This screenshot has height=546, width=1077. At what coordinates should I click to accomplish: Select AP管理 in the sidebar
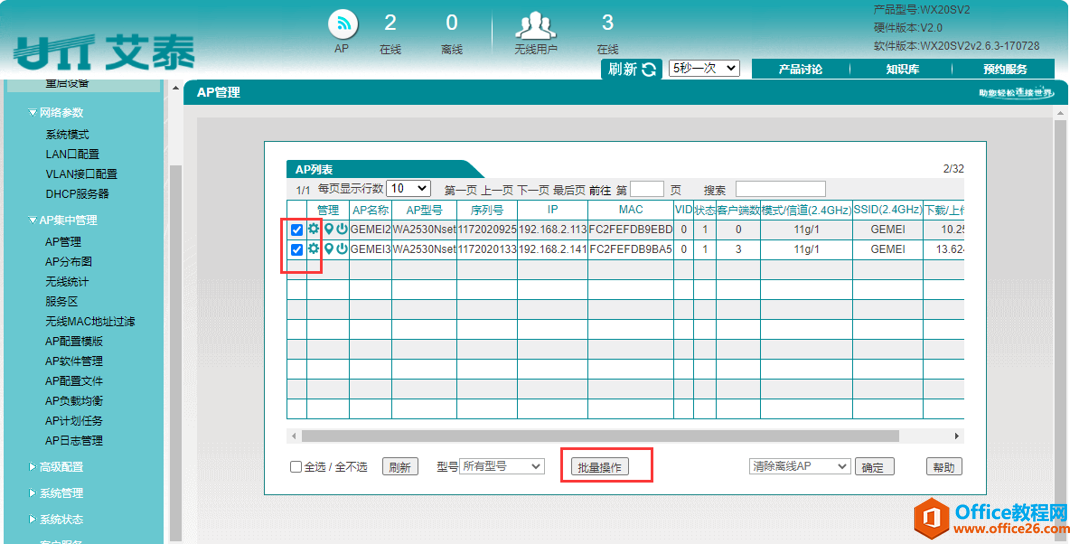point(63,242)
